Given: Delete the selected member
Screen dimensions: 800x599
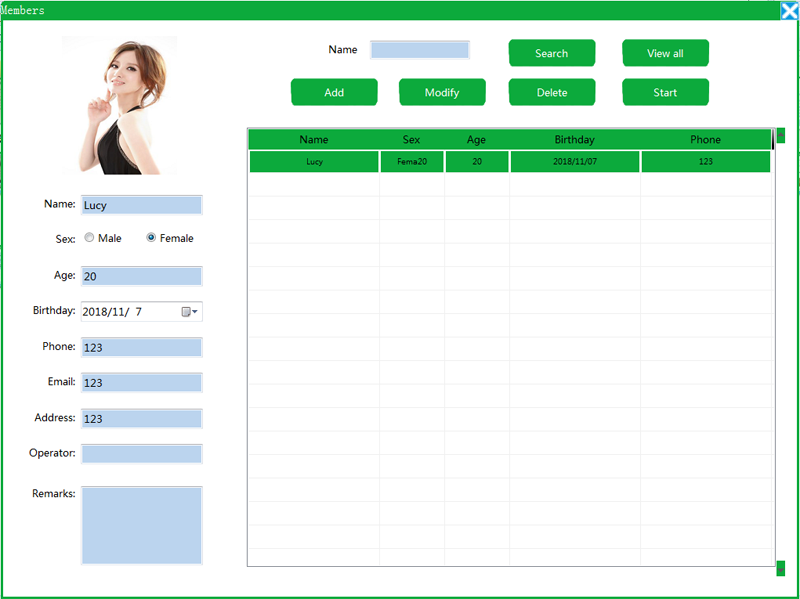Looking at the screenshot, I should 551,92.
